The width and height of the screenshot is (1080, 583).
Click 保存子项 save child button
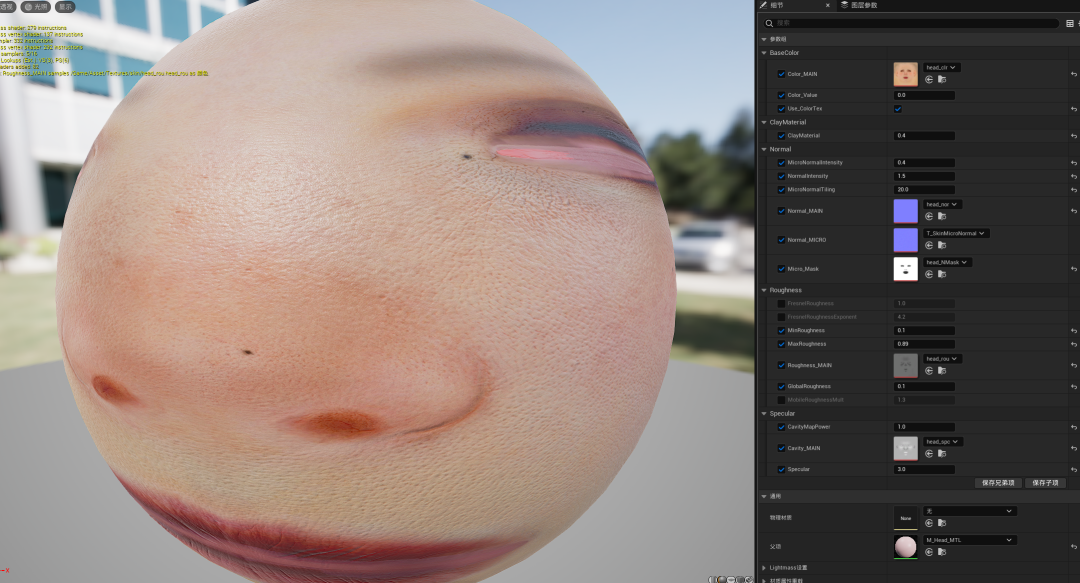point(1045,483)
